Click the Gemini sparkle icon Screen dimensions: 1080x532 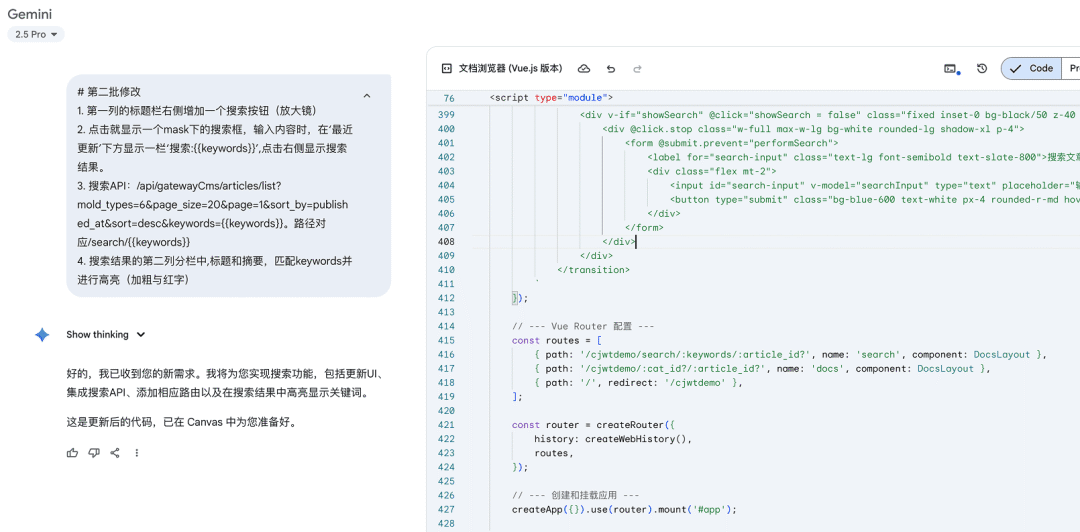point(42,335)
